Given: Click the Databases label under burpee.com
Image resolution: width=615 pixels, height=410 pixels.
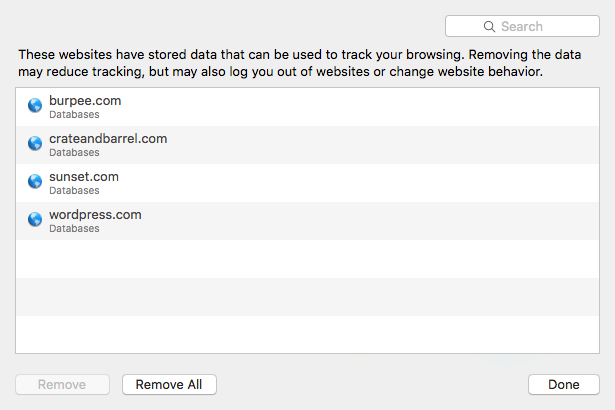Looking at the screenshot, I should tap(74, 114).
